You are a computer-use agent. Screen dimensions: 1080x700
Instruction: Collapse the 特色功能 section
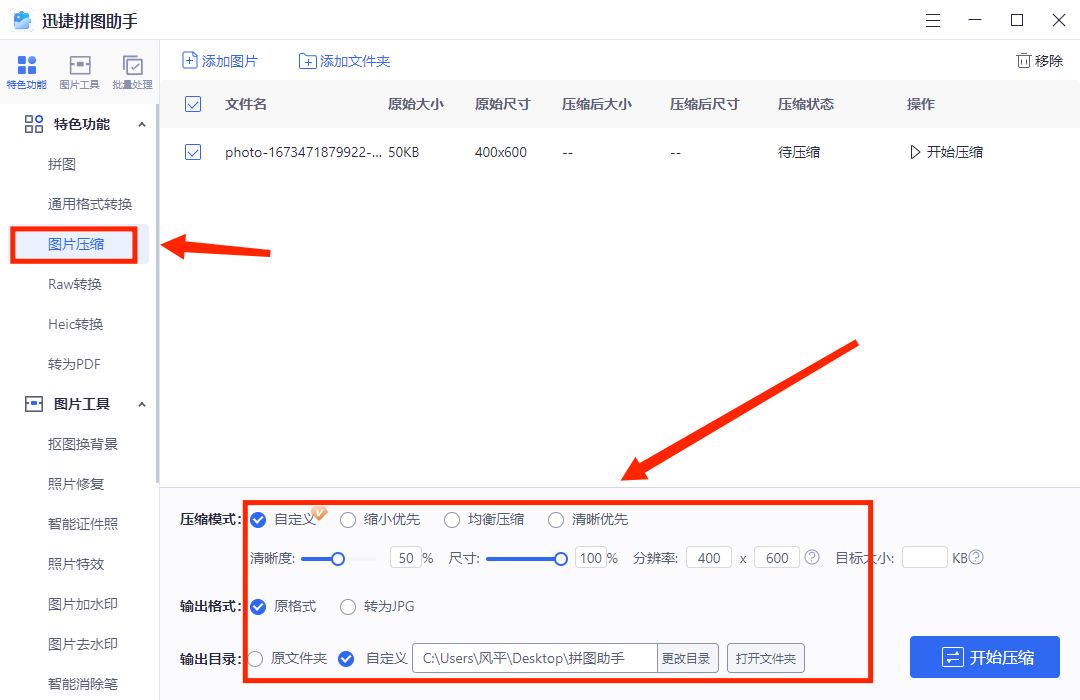pos(144,123)
